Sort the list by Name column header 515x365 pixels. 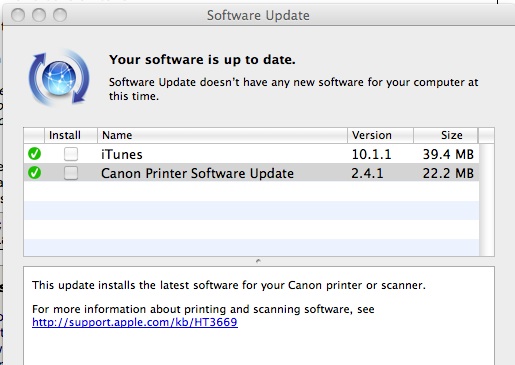pyautogui.click(x=222, y=135)
